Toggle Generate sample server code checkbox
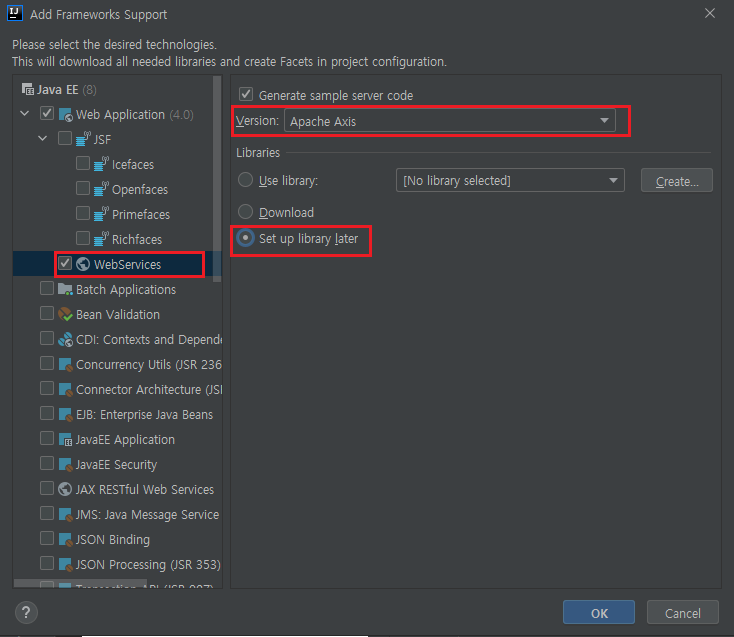734x637 pixels. click(246, 94)
